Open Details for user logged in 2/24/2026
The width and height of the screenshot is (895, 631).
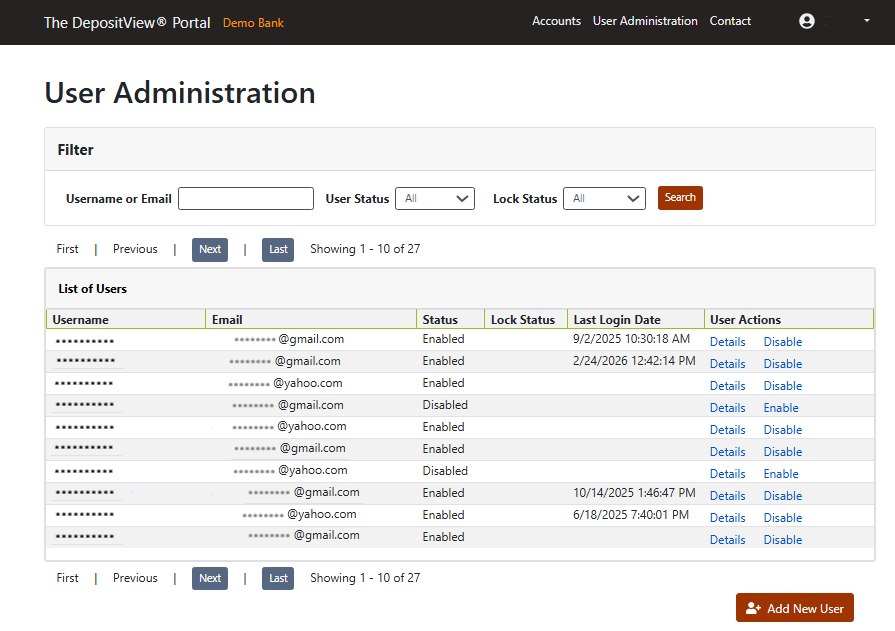[728, 364]
